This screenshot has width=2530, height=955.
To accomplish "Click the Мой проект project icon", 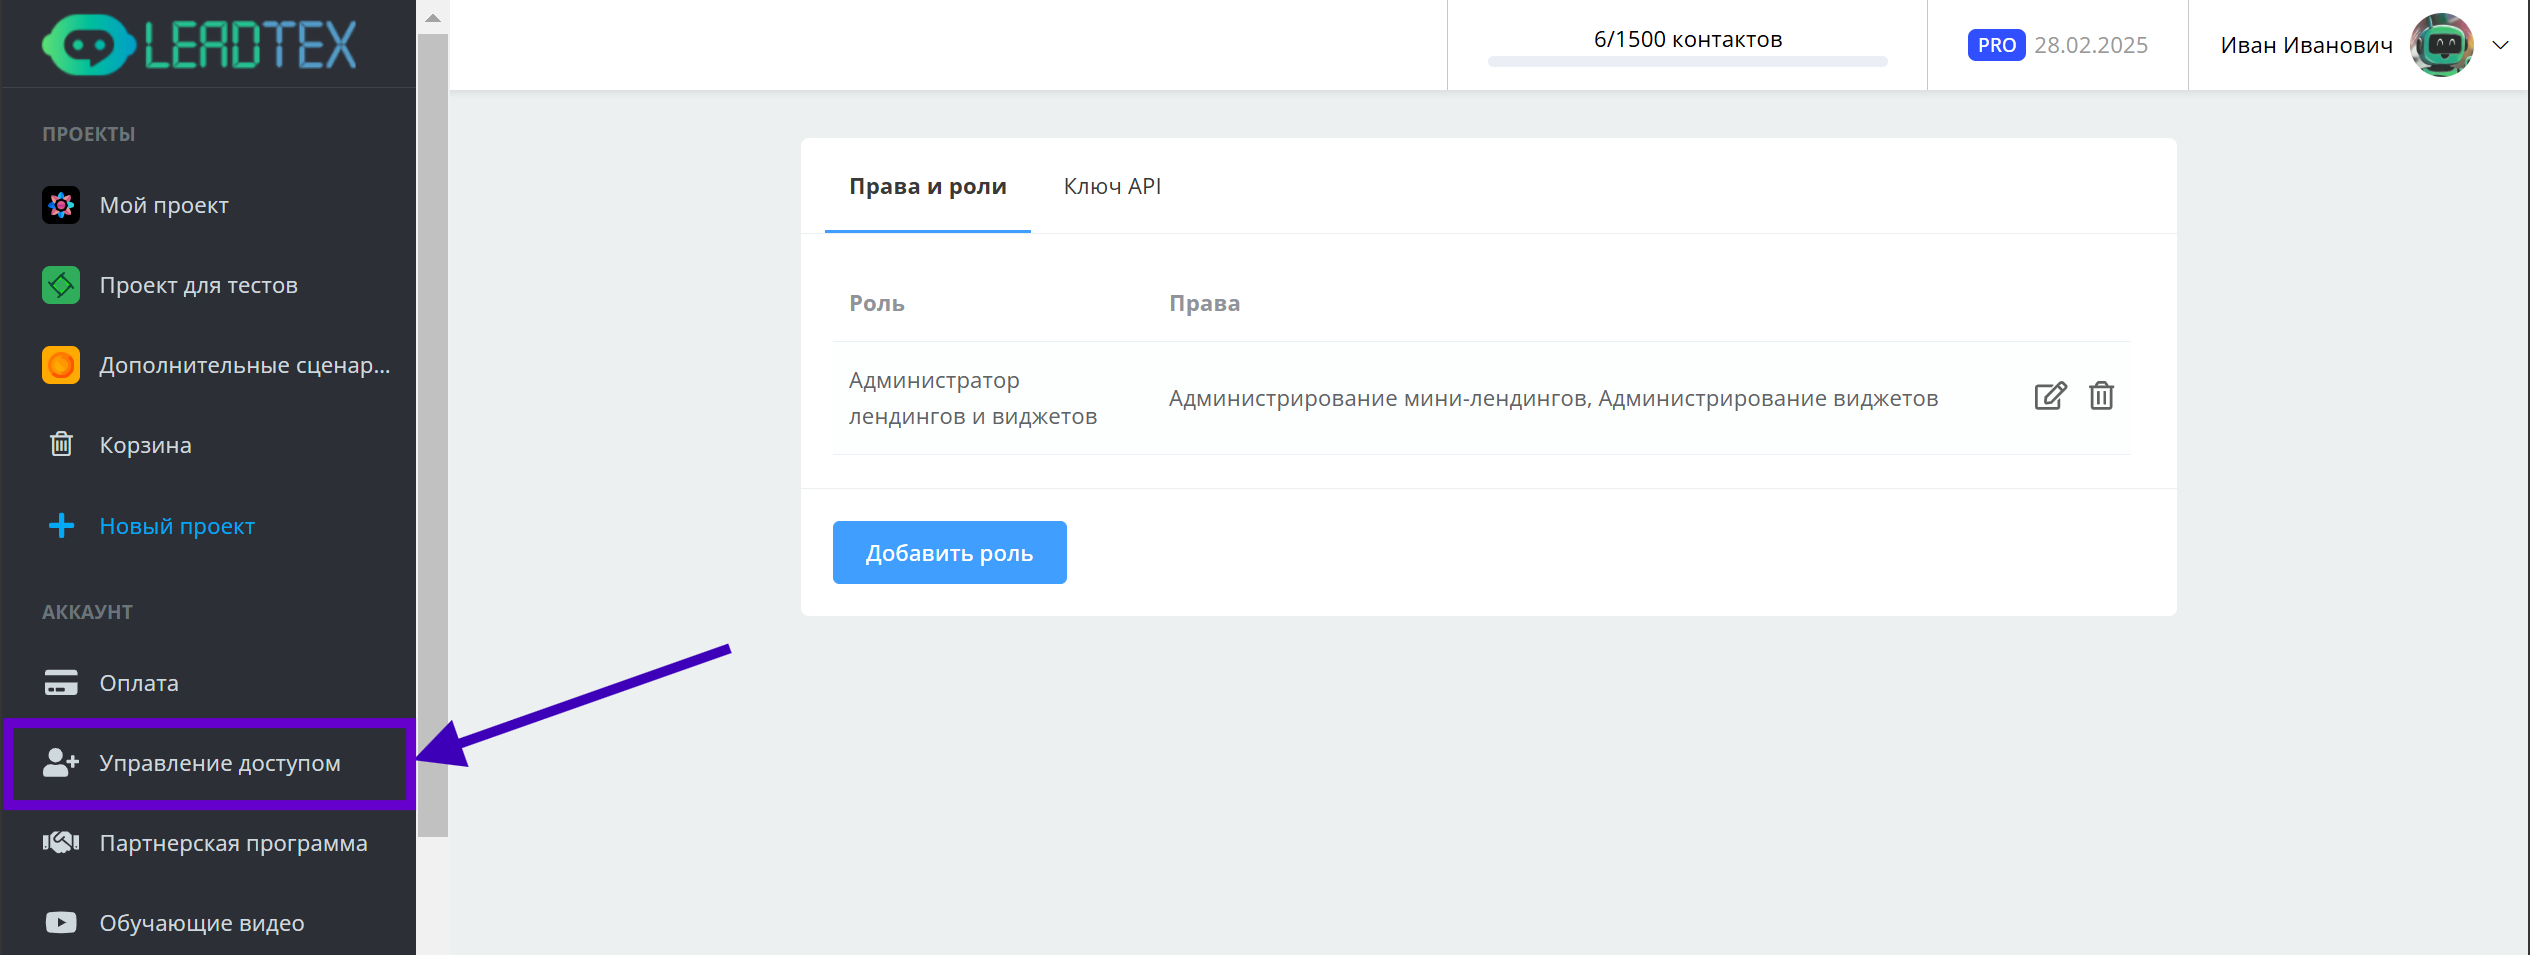I will point(61,205).
